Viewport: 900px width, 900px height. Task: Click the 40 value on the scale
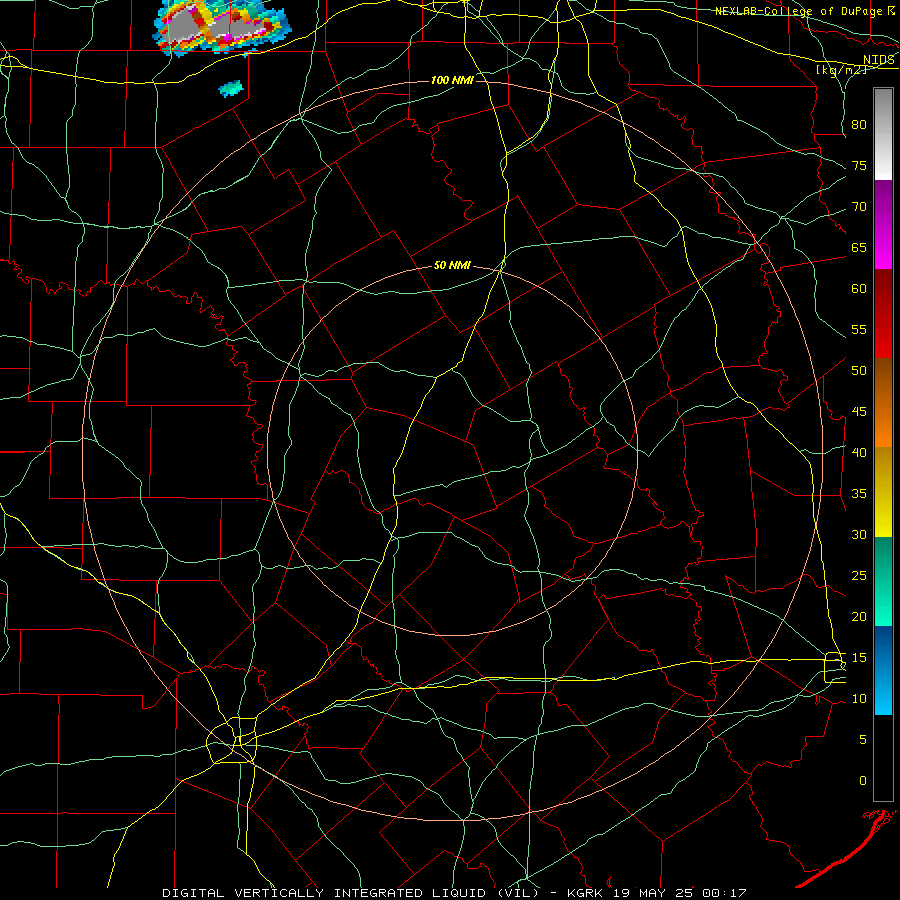tap(859, 452)
